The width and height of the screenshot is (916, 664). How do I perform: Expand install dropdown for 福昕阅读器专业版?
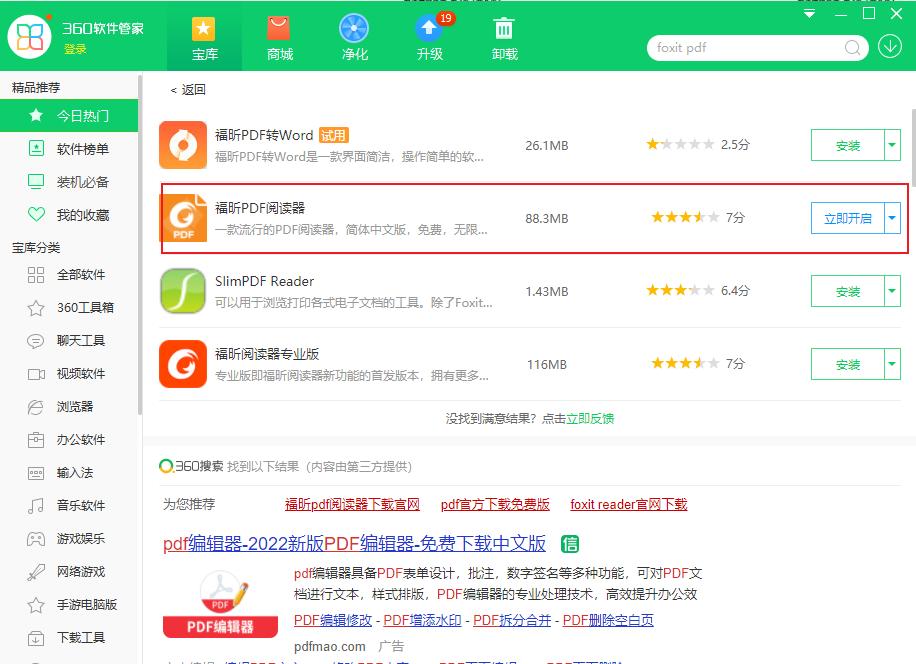pos(893,364)
